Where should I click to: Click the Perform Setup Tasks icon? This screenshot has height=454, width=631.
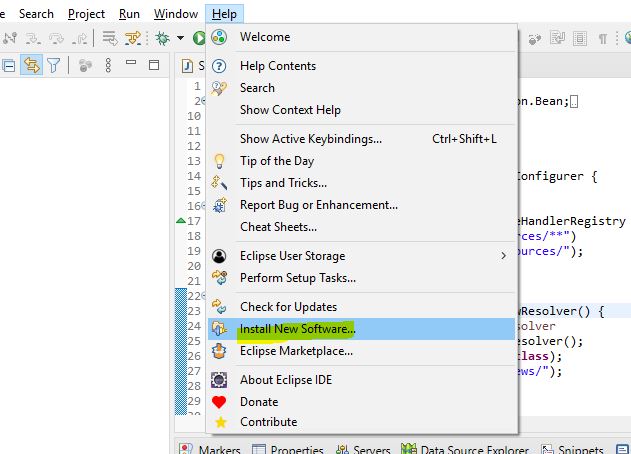(x=220, y=278)
